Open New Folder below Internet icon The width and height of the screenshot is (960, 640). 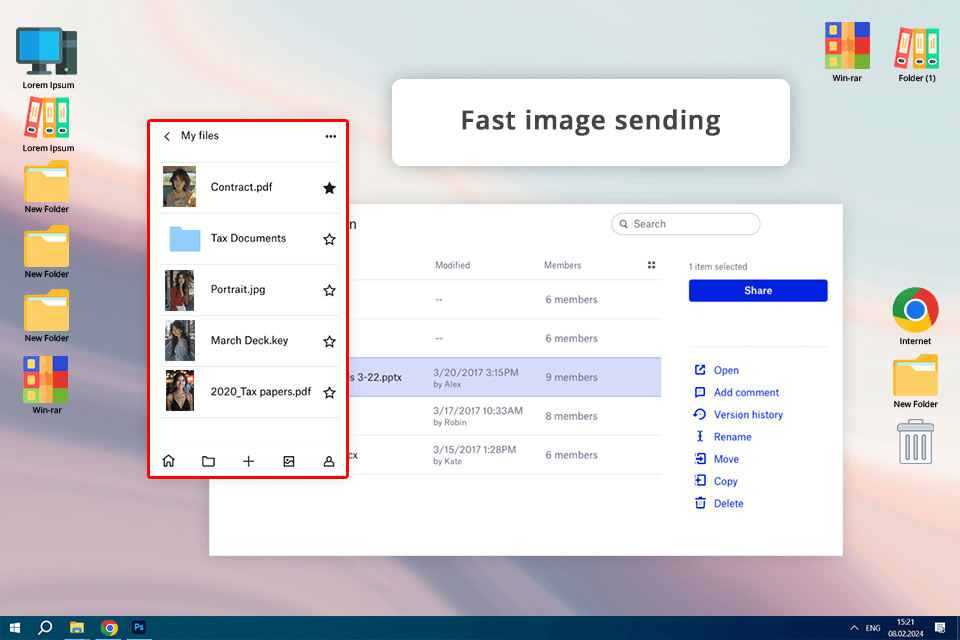[915, 381]
